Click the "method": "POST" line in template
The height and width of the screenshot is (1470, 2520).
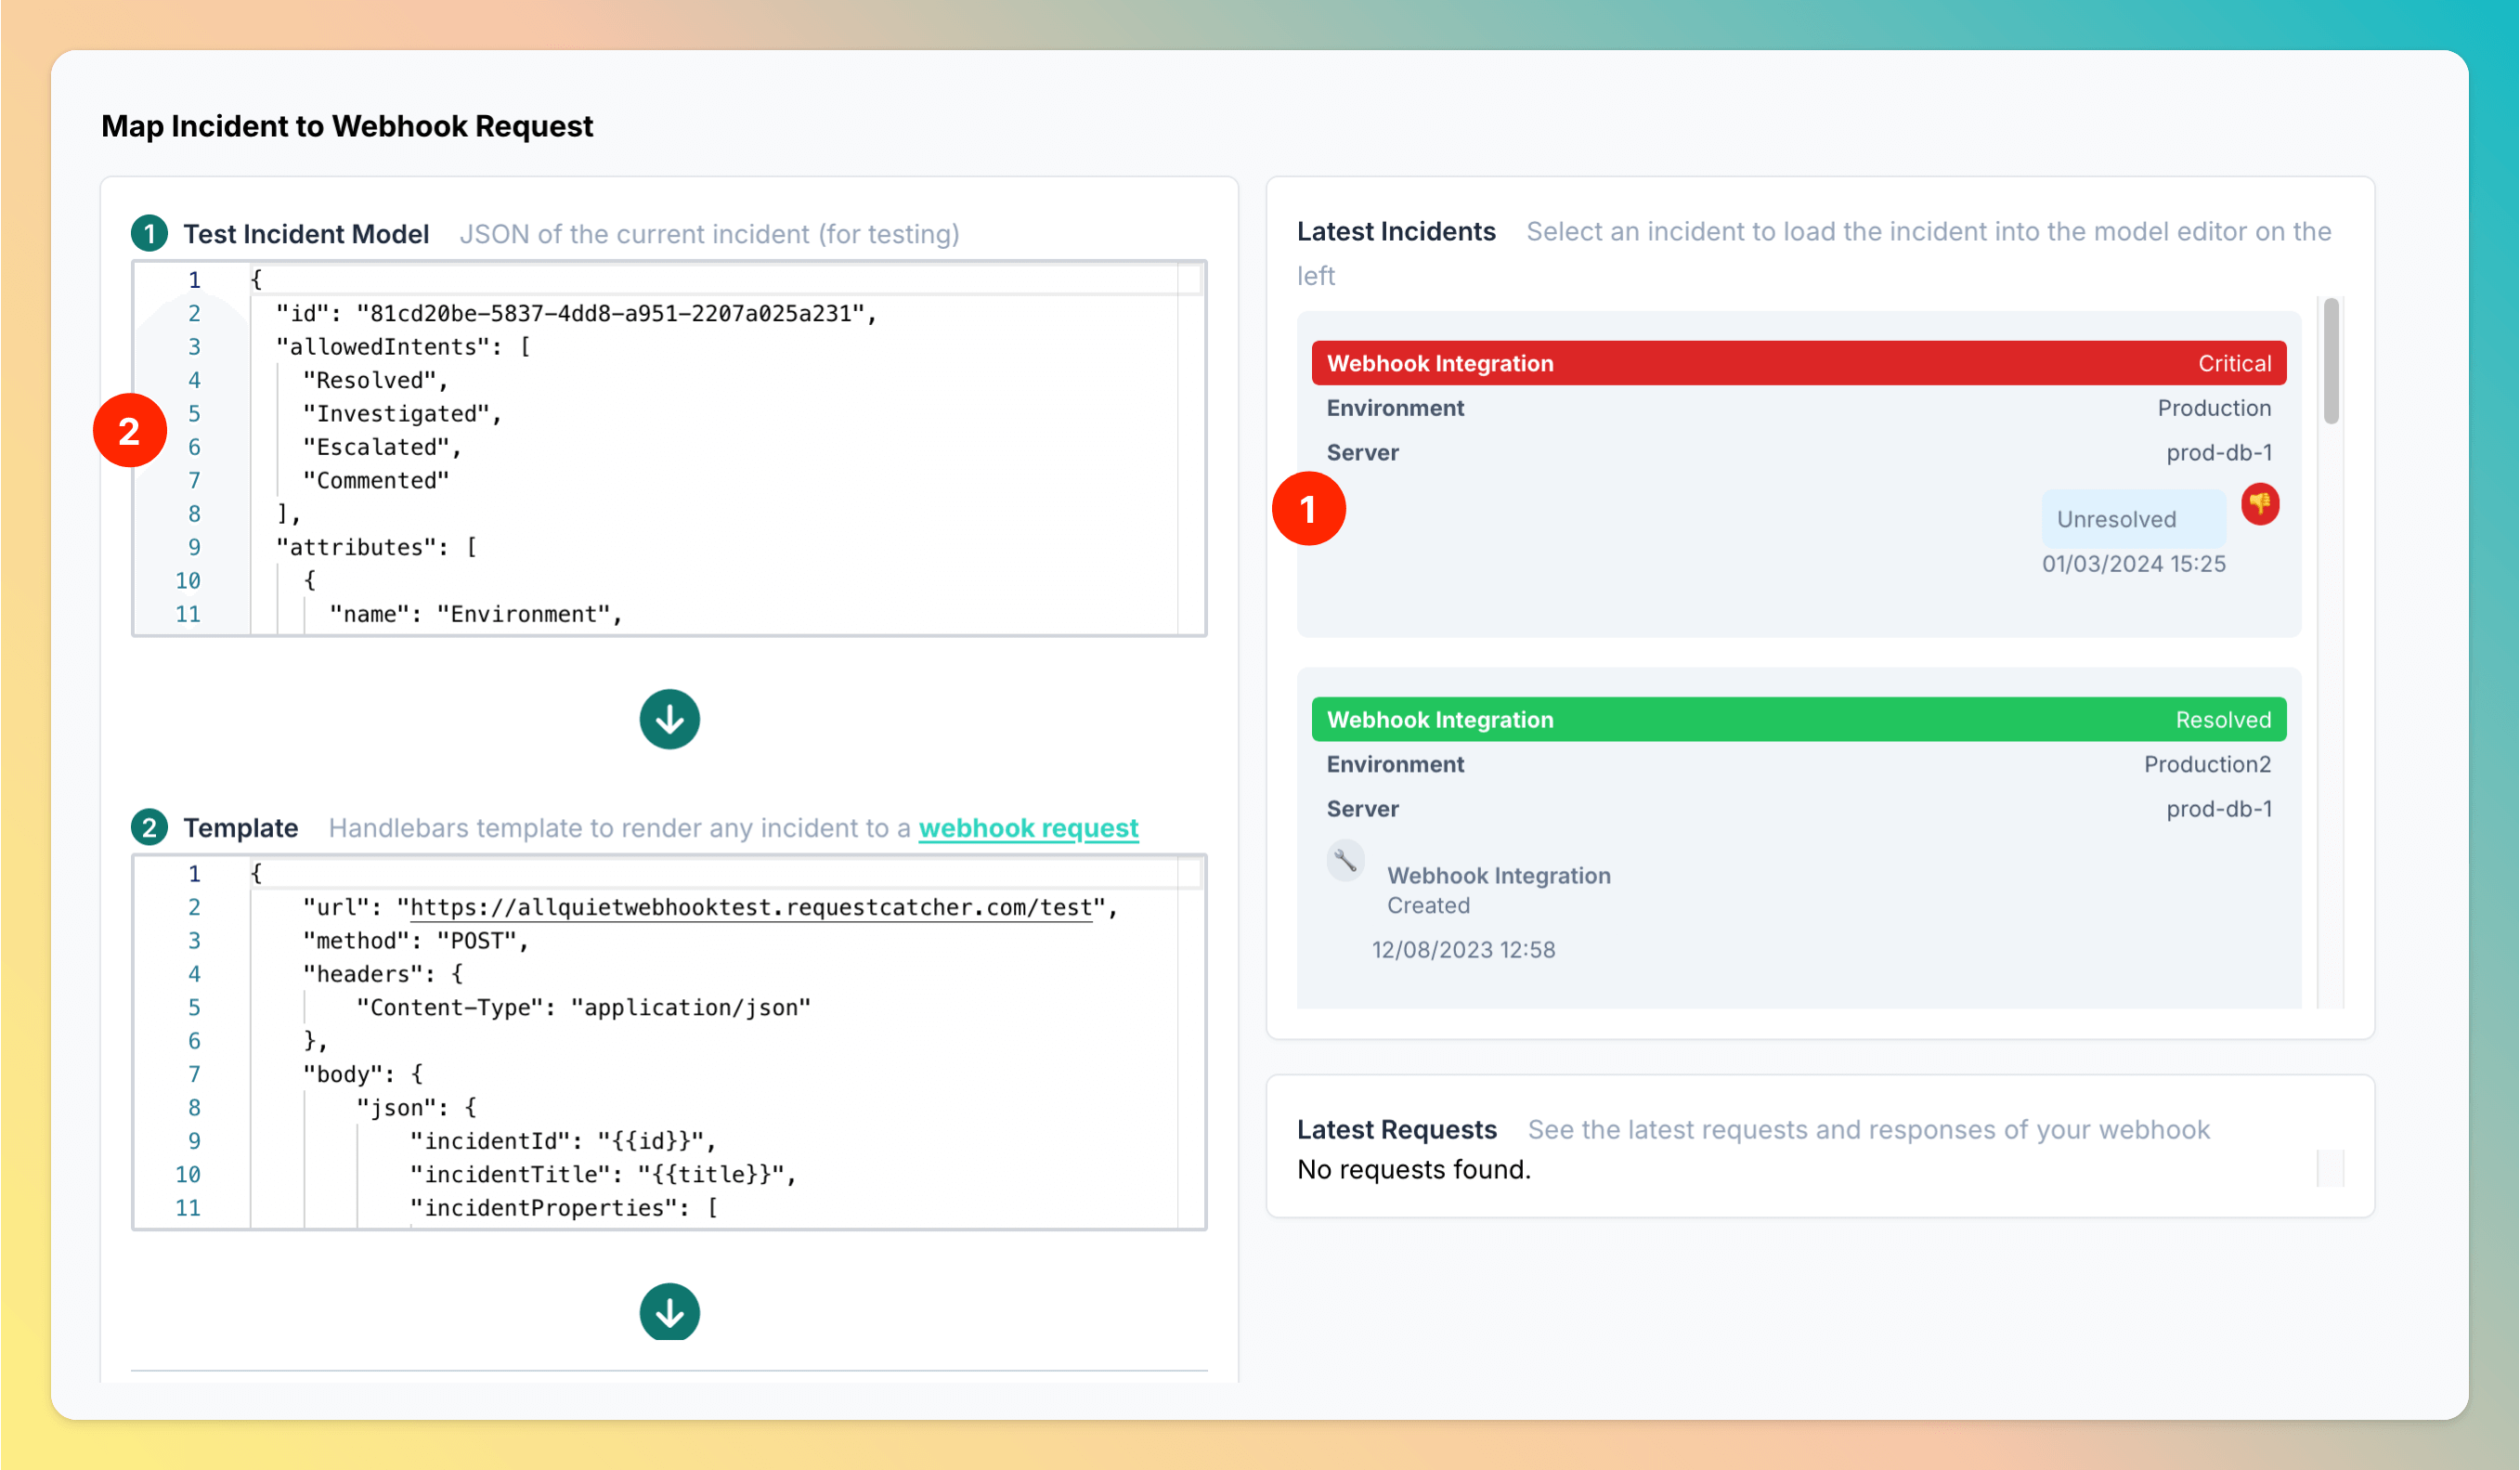pyautogui.click(x=415, y=941)
